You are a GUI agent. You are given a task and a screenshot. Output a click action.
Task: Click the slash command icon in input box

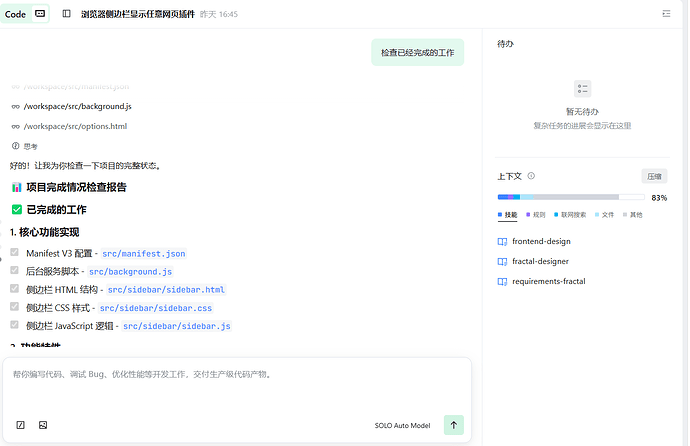pyautogui.click(x=21, y=425)
